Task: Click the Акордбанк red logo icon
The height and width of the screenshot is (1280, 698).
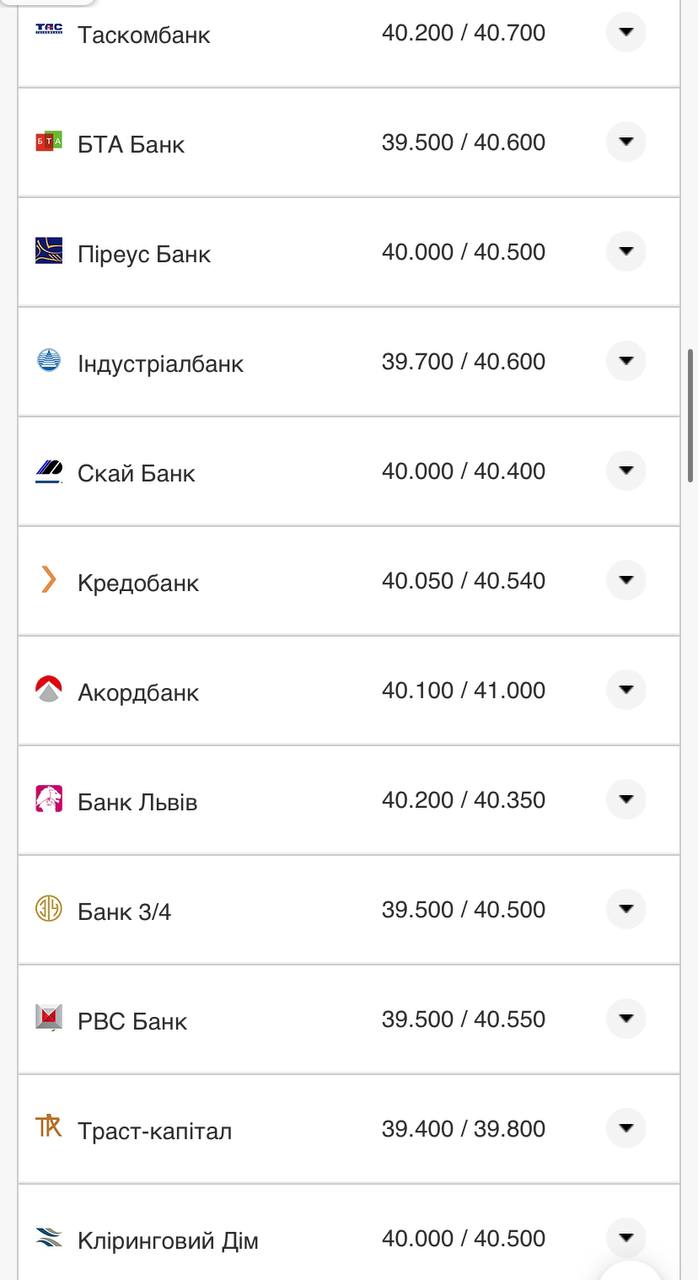Action: click(x=49, y=689)
